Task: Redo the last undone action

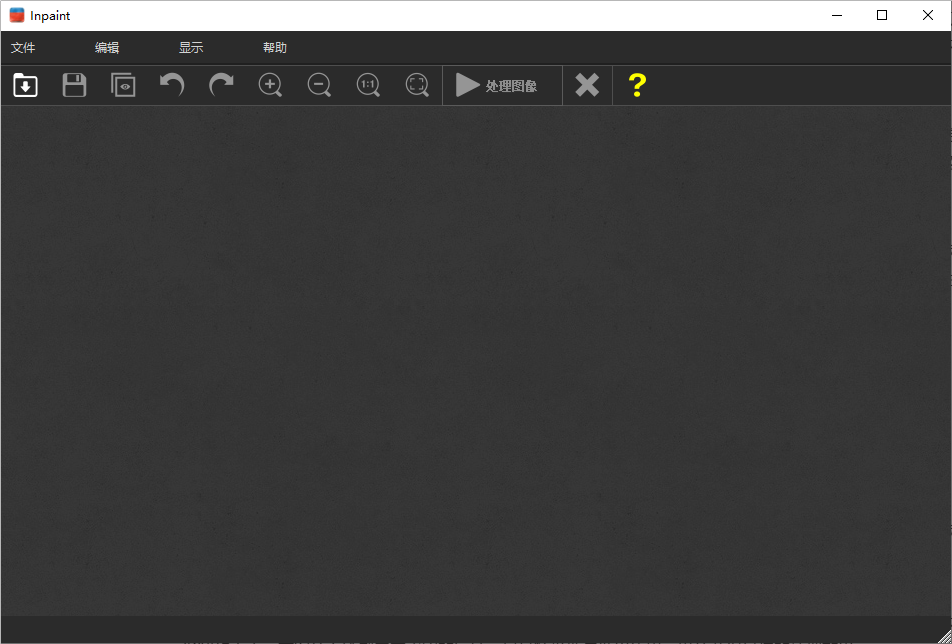Action: click(220, 85)
